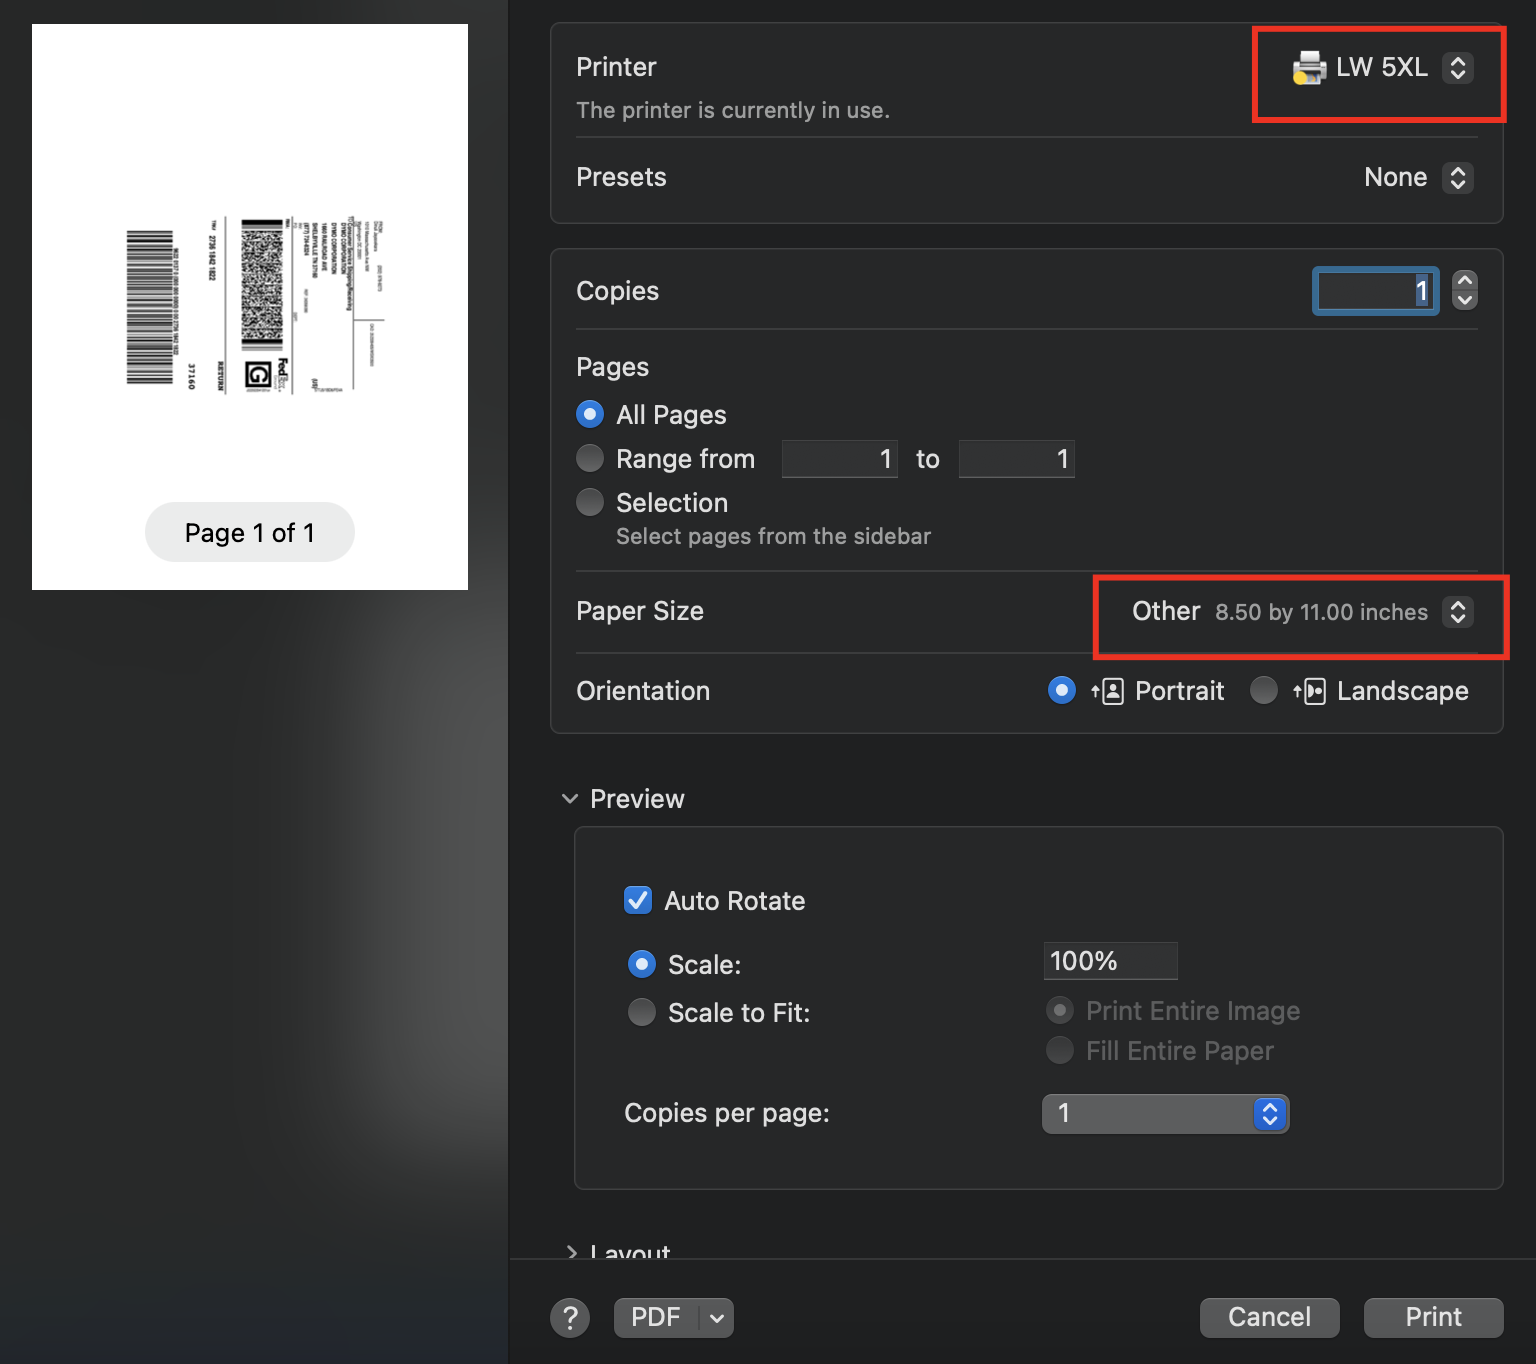1536x1364 pixels.
Task: Expand the Layout section
Action: pyautogui.click(x=571, y=1250)
